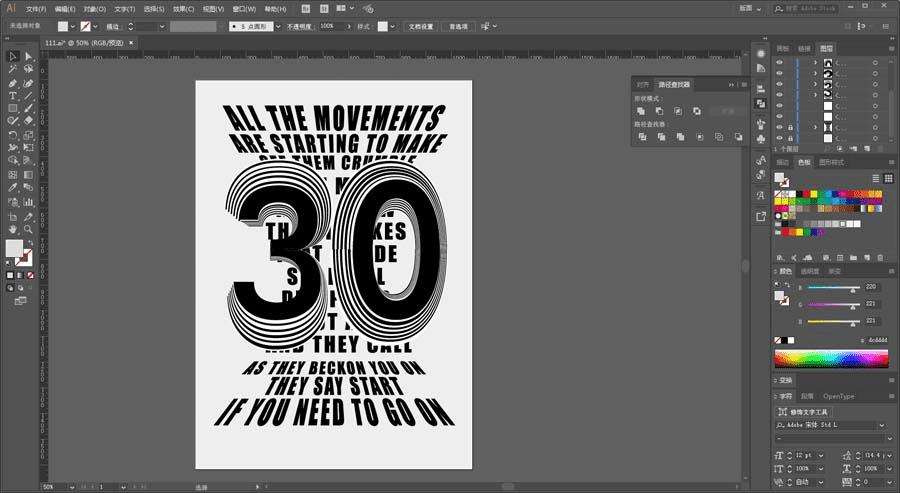Toggle visibility of the second layer row
Viewport: 900px width, 493px height.
780,75
